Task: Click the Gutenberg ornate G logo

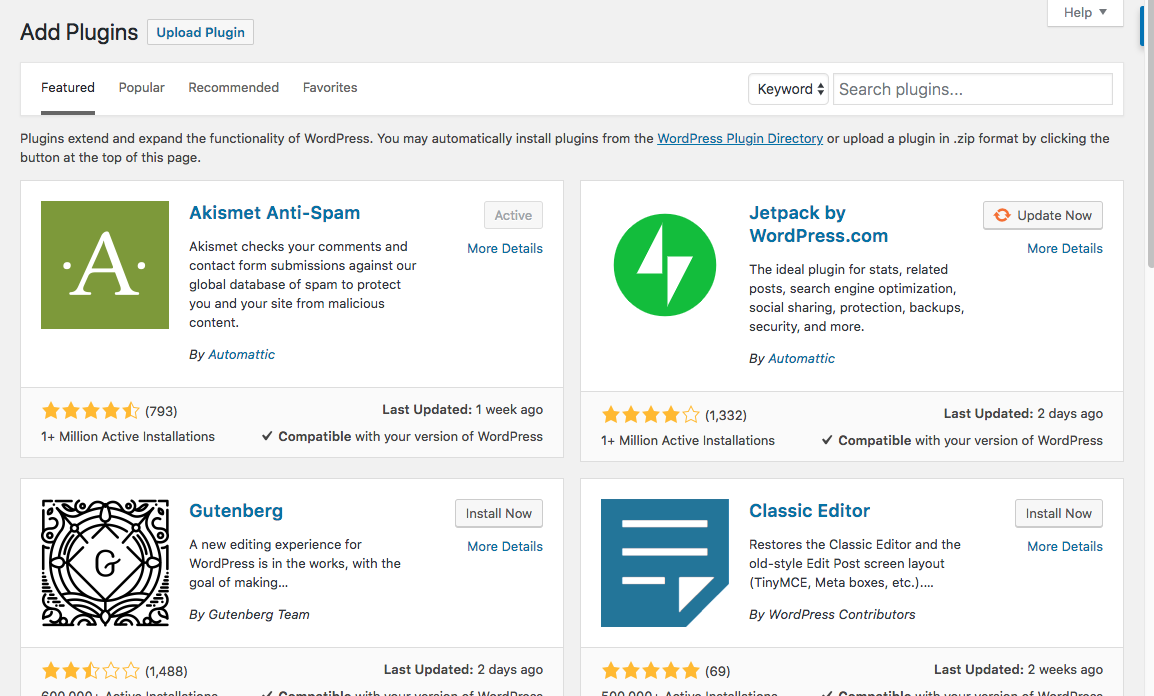Action: 105,563
